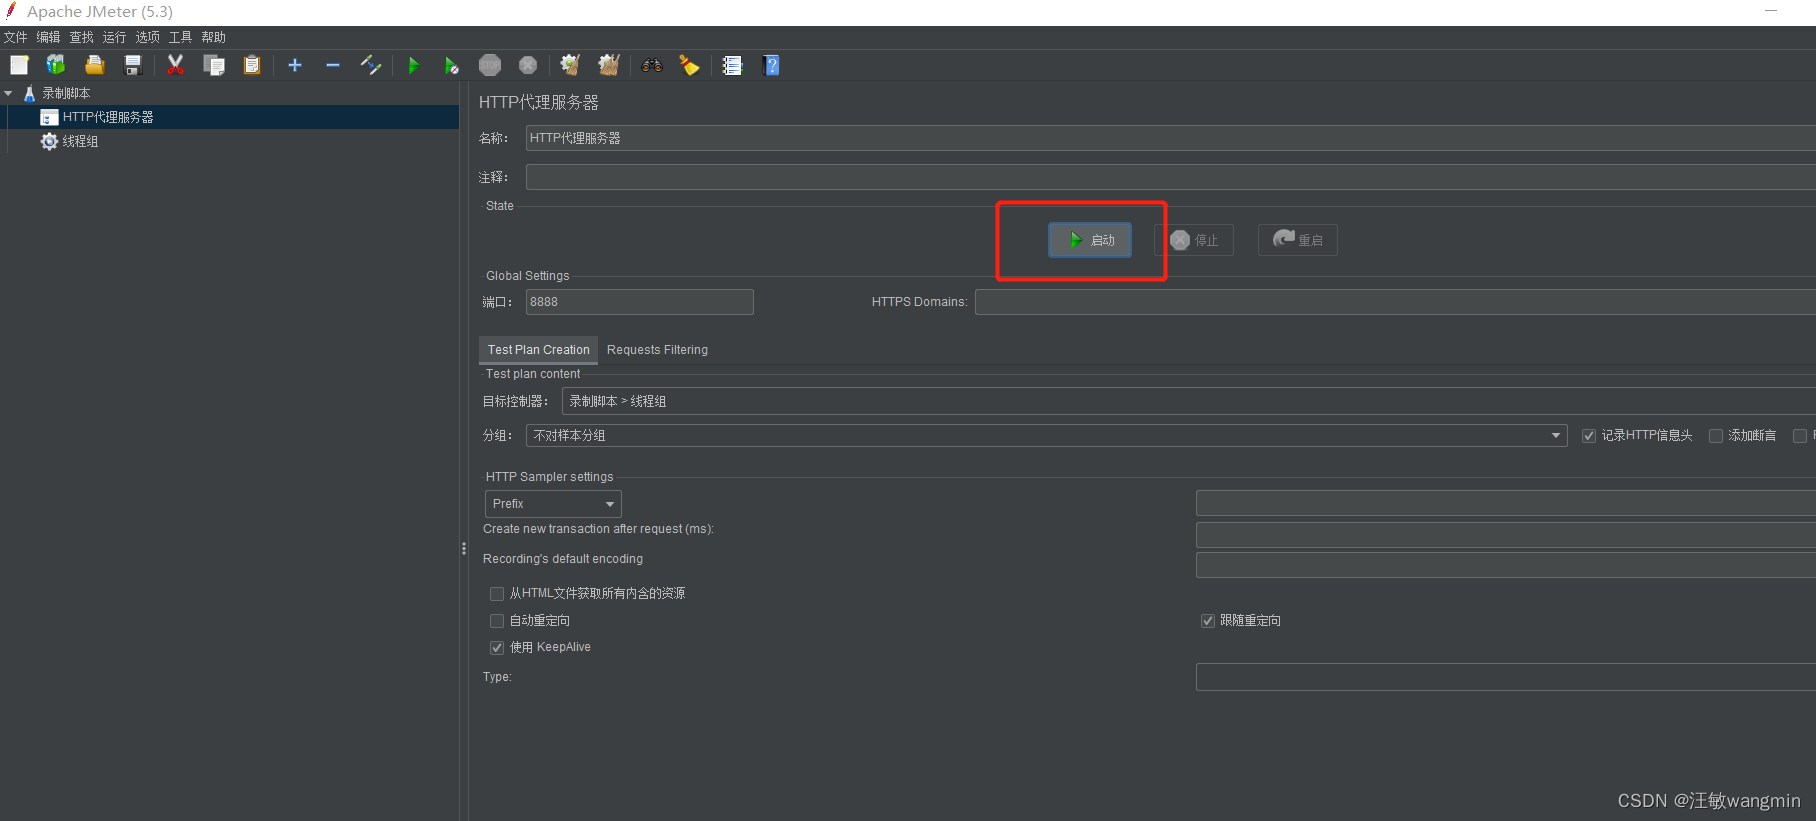Click the 启动 start button
This screenshot has height=821, width=1816.
1090,240
